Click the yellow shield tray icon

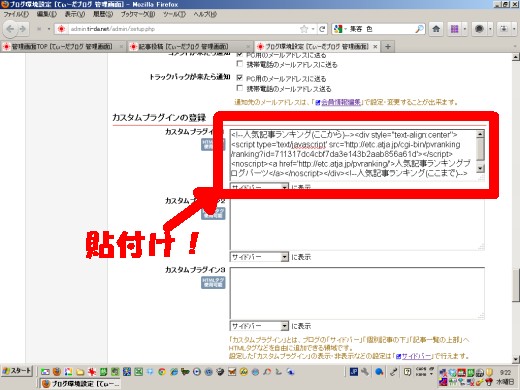coord(489,372)
